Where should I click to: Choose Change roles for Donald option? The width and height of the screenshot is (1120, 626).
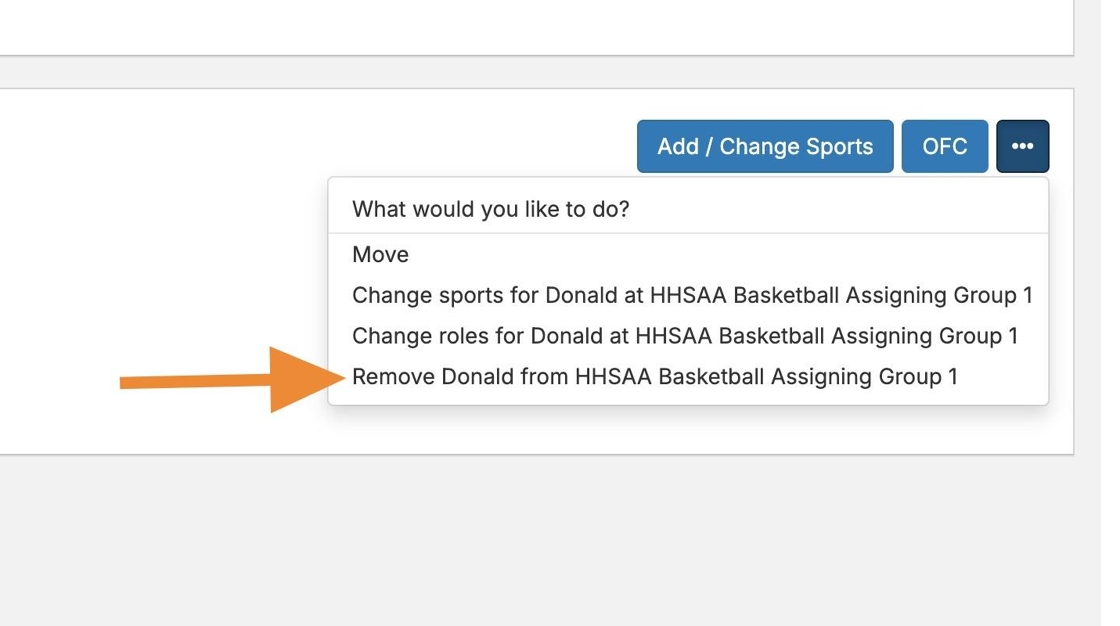point(684,336)
